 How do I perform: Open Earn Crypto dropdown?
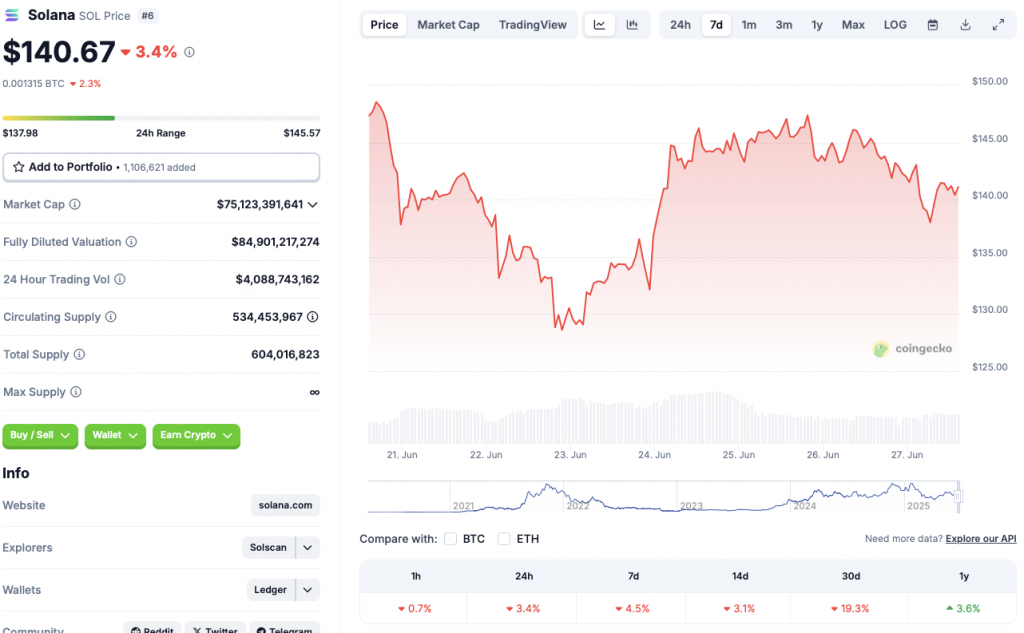tap(196, 435)
